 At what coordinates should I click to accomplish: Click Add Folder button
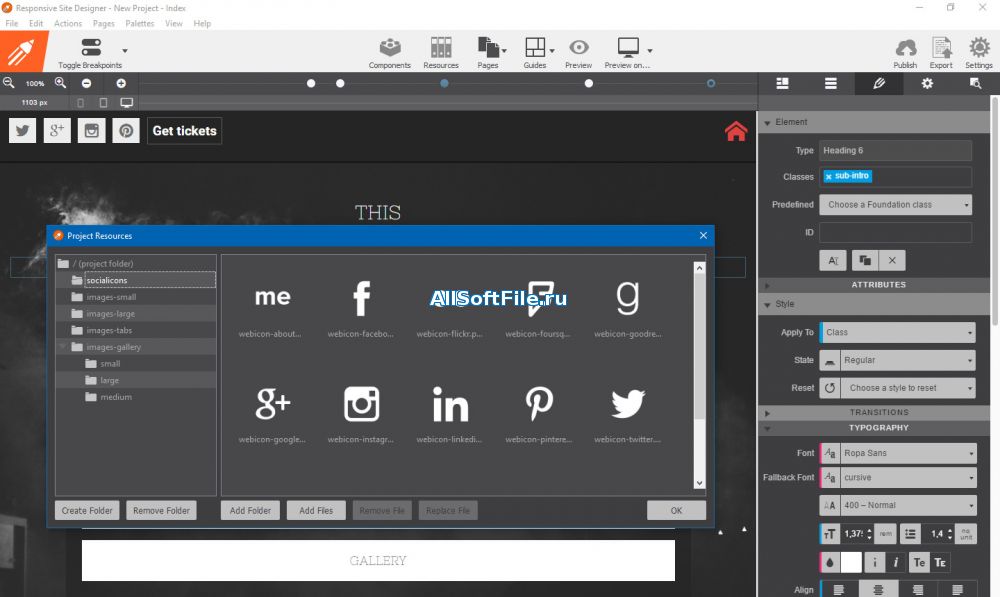click(250, 510)
